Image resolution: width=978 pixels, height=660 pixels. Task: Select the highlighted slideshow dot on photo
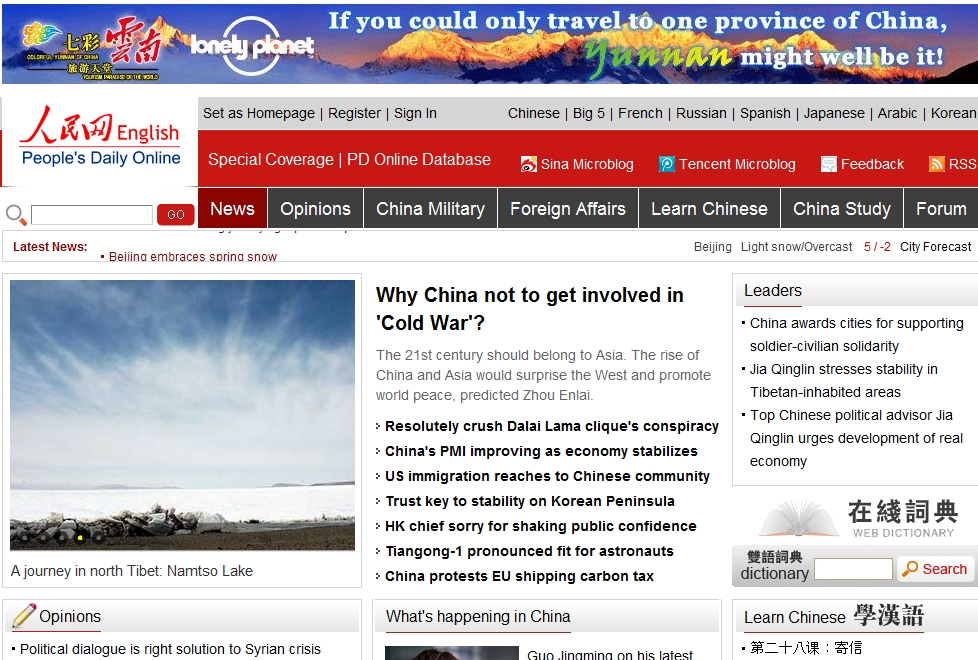pos(80,536)
